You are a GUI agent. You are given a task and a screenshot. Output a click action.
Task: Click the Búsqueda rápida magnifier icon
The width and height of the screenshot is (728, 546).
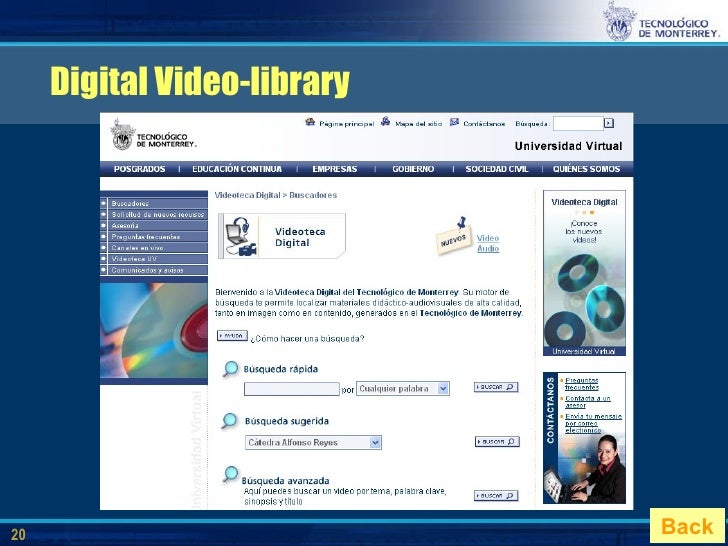point(230,369)
